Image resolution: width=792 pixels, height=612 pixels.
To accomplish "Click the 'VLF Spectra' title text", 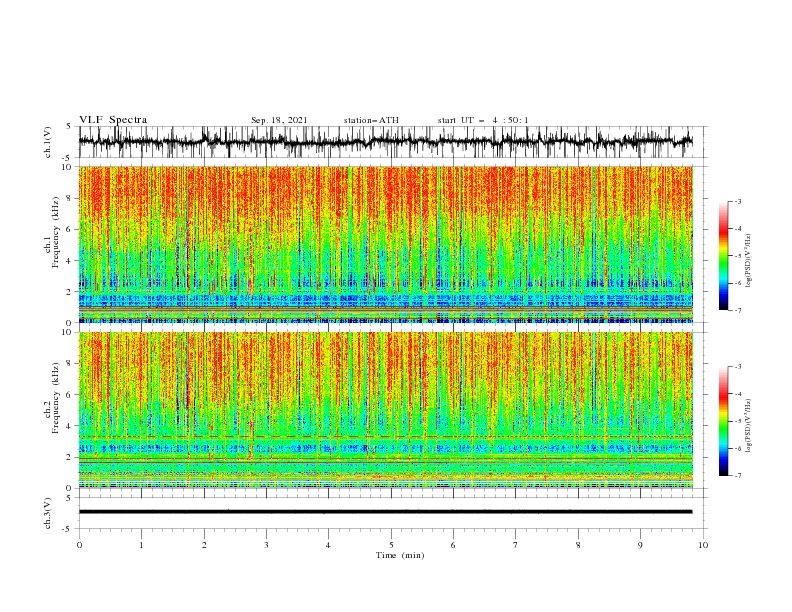I will (x=113, y=120).
